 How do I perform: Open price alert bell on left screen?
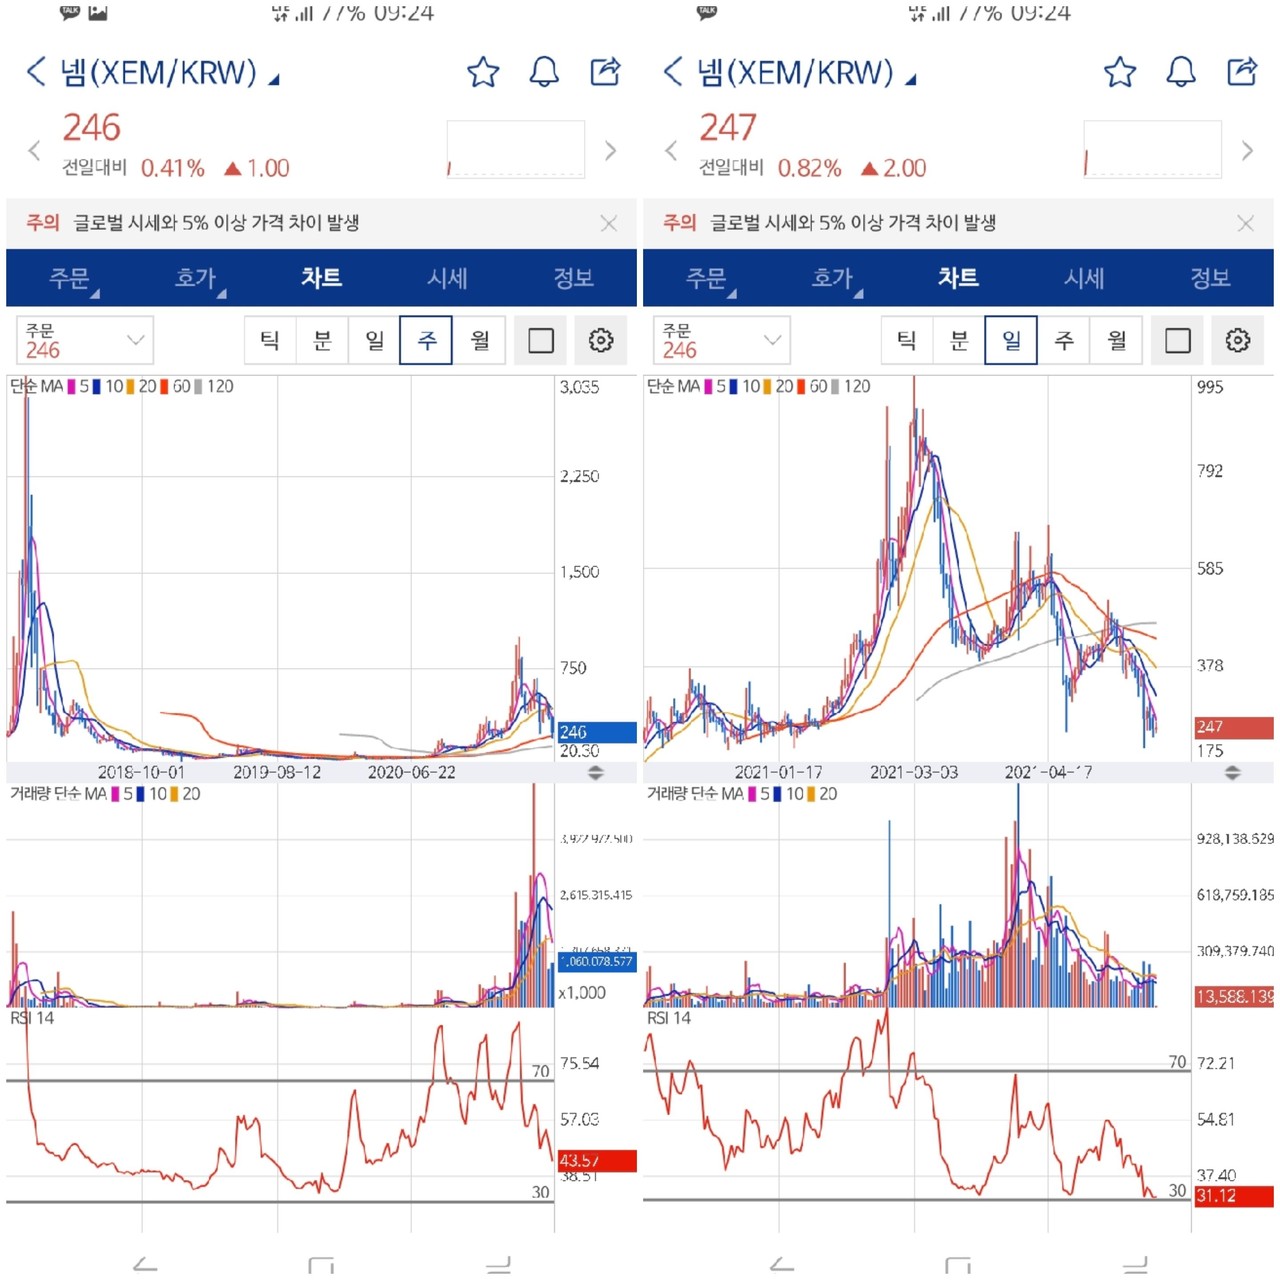[x=544, y=72]
